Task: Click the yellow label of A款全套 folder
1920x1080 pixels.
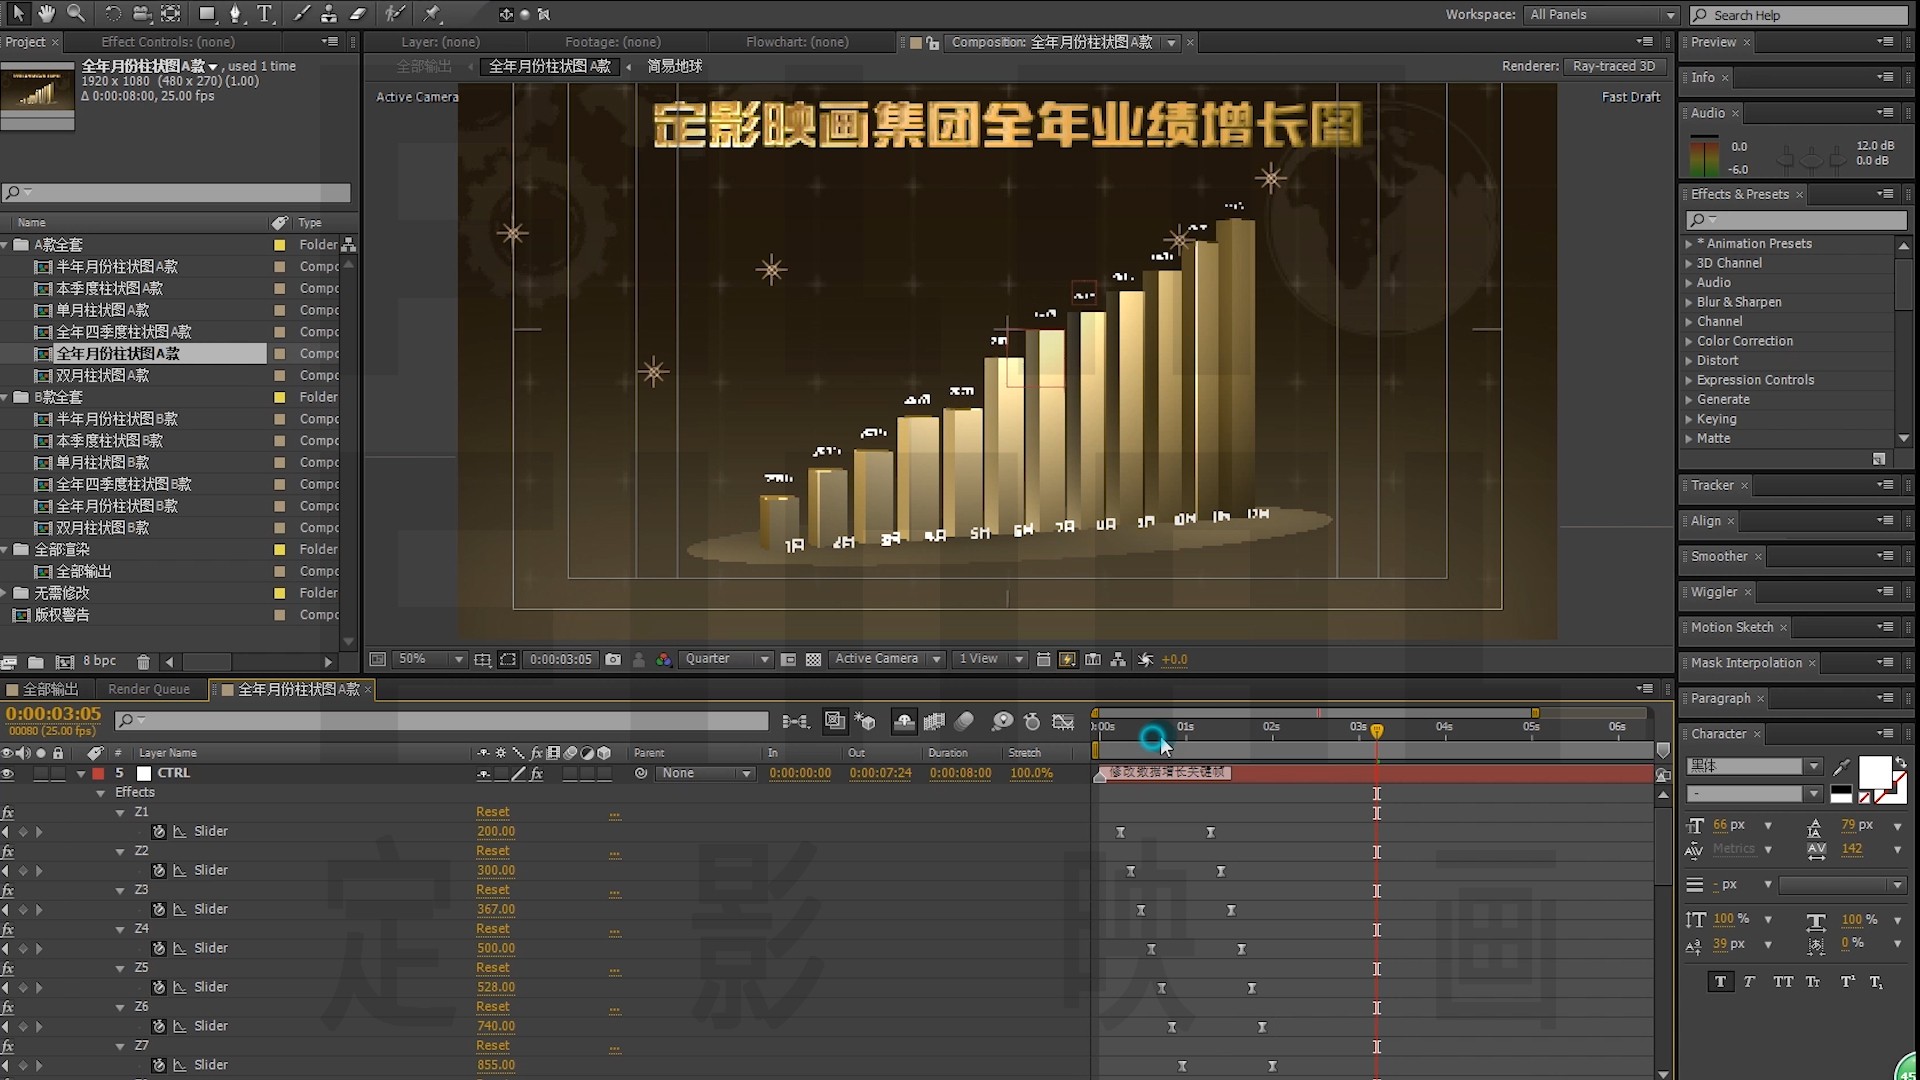Action: 280,245
